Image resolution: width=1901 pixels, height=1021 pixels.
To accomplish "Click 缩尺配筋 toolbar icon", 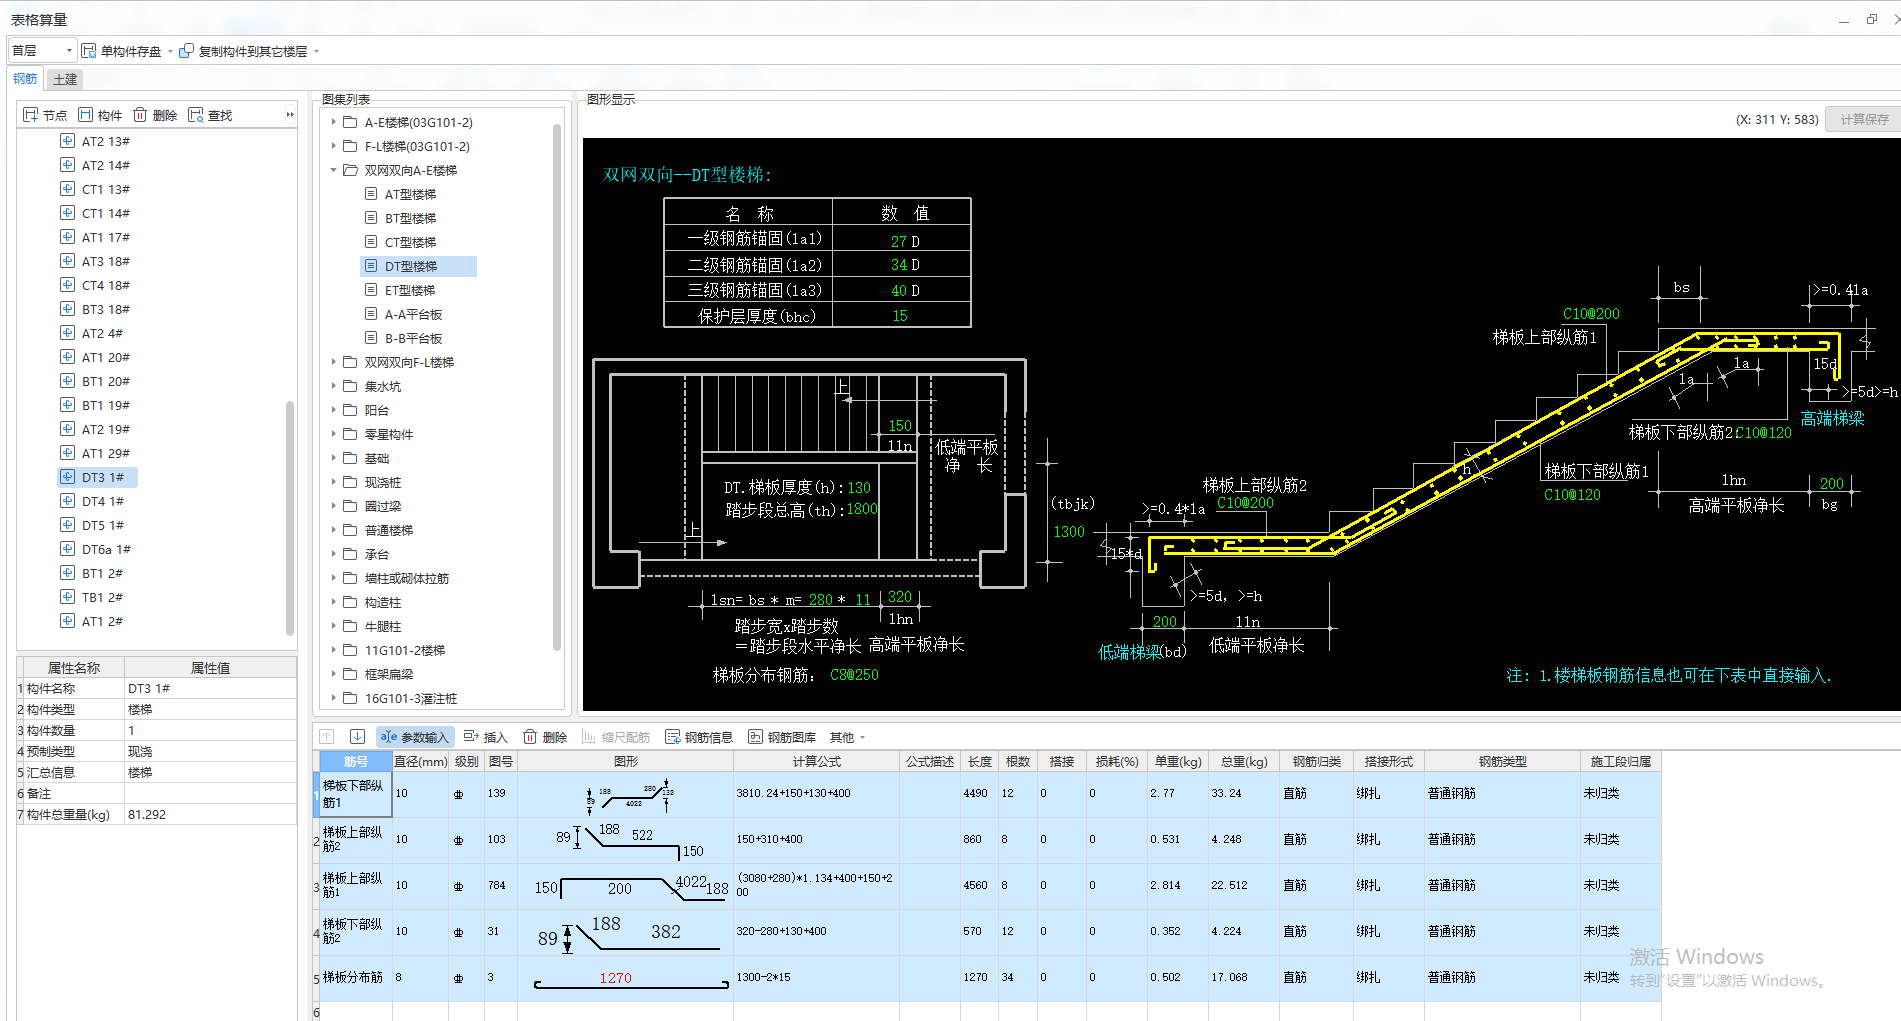I will [x=589, y=737].
